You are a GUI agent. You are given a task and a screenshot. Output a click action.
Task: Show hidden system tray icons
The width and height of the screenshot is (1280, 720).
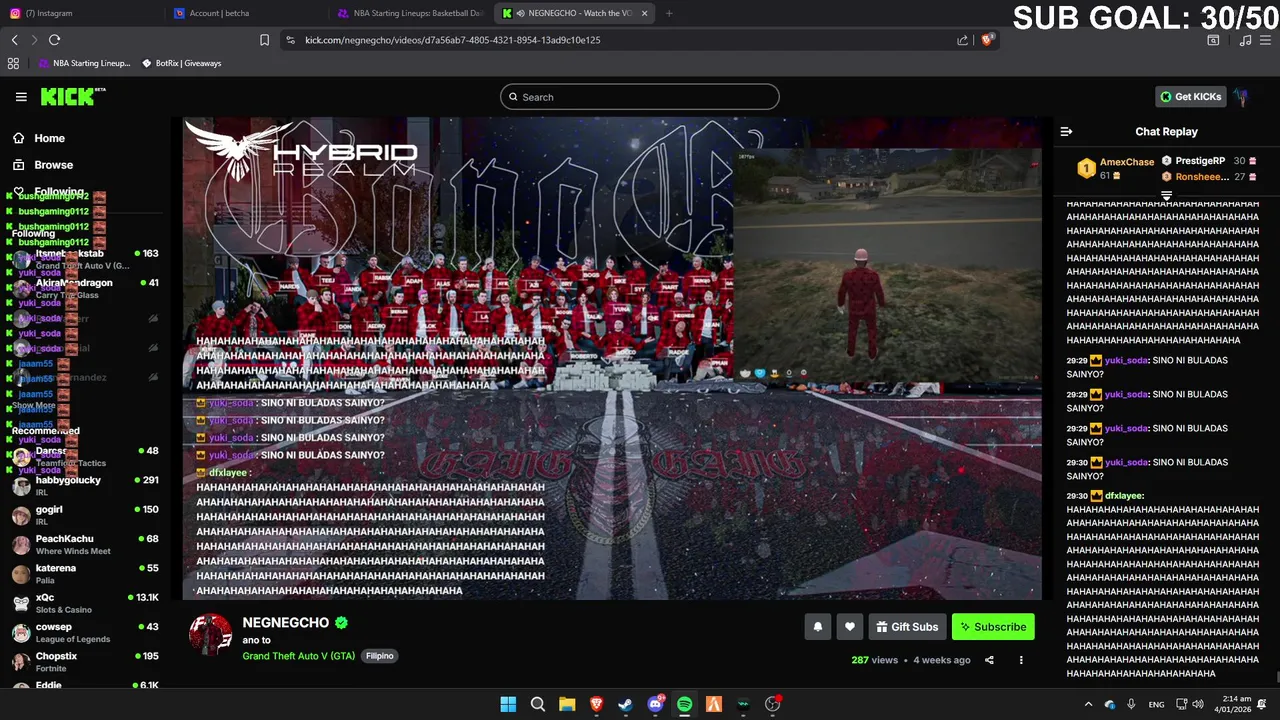pyautogui.click(x=1088, y=704)
